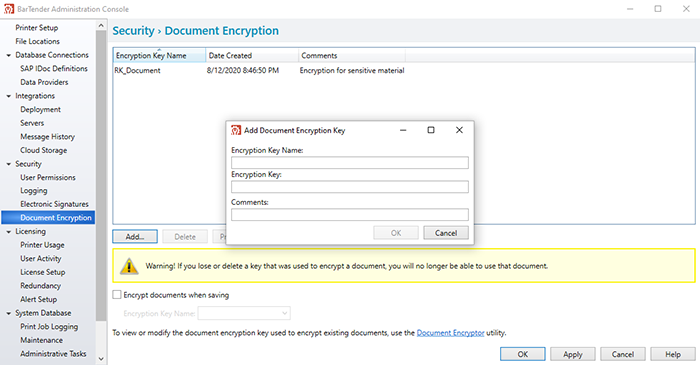Go to User Permissions page
This screenshot has height=365, width=700.
pyautogui.click(x=48, y=178)
